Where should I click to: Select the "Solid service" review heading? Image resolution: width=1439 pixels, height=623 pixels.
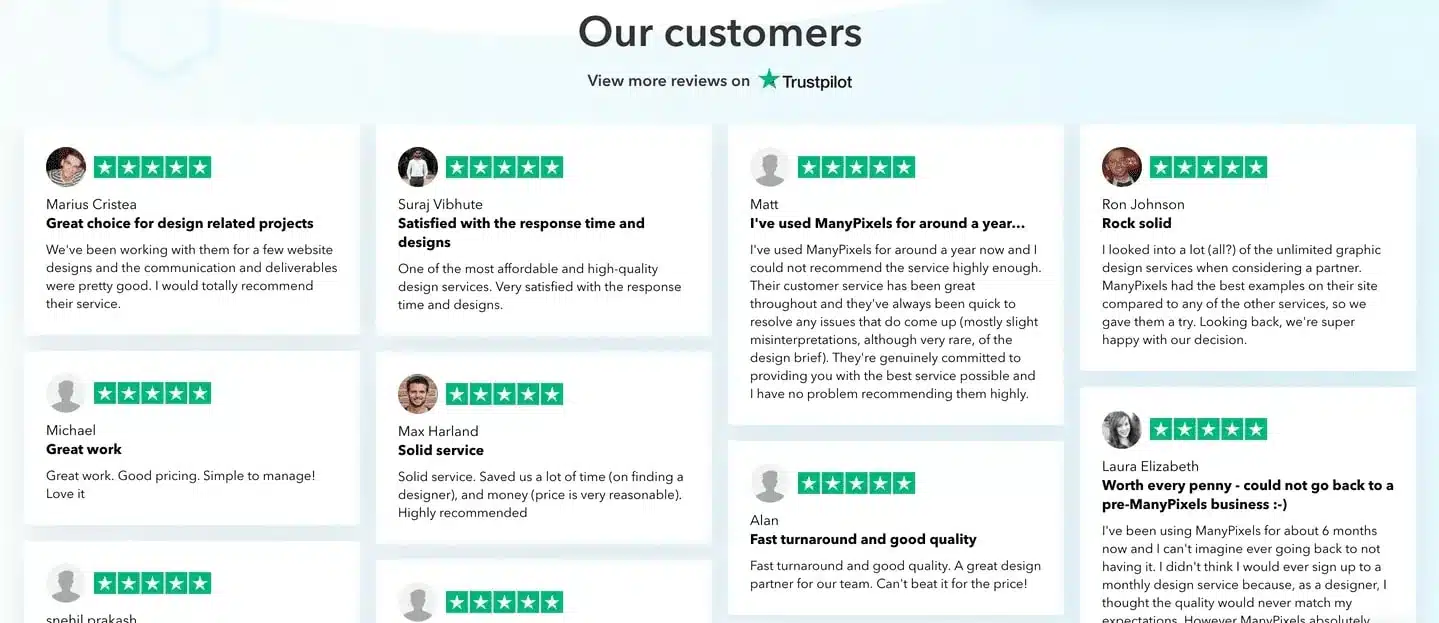point(441,450)
